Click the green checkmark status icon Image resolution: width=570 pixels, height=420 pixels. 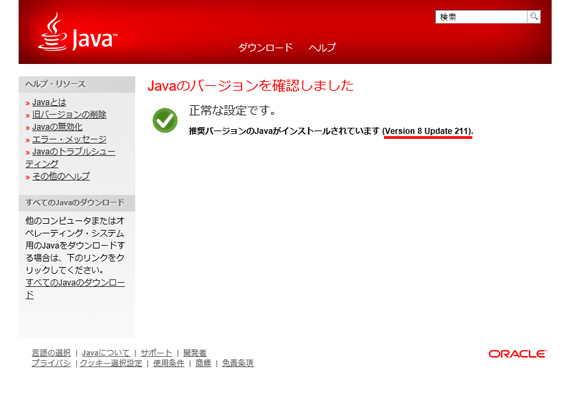(x=165, y=120)
